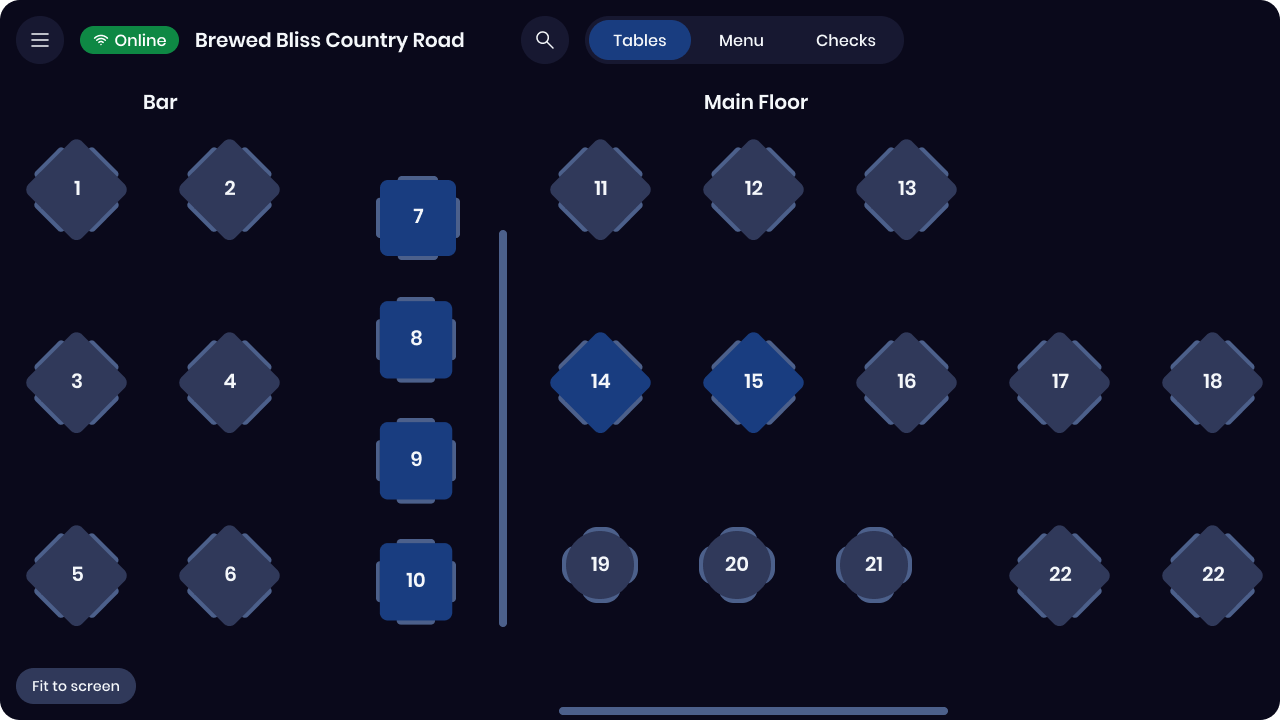Select bar table 6

click(230, 575)
